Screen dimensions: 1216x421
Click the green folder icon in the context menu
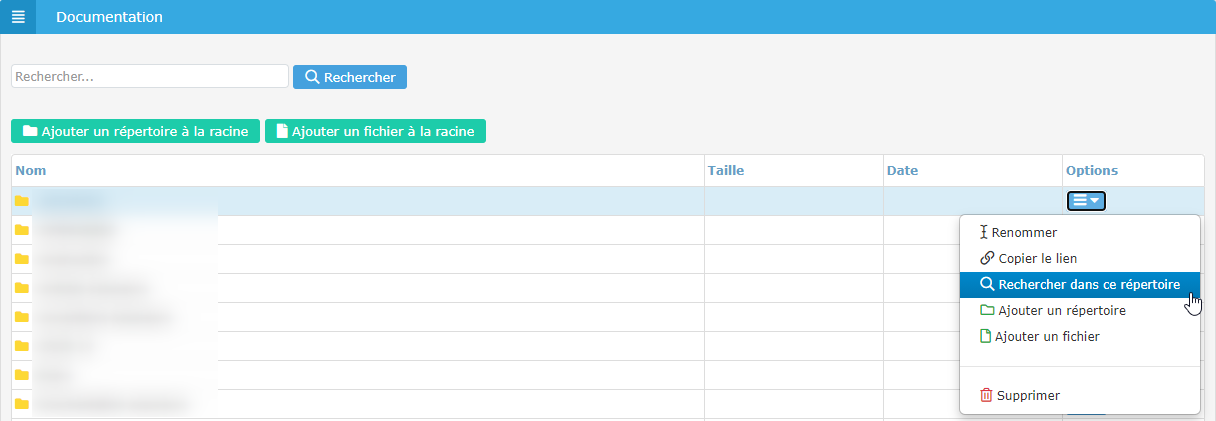(987, 311)
